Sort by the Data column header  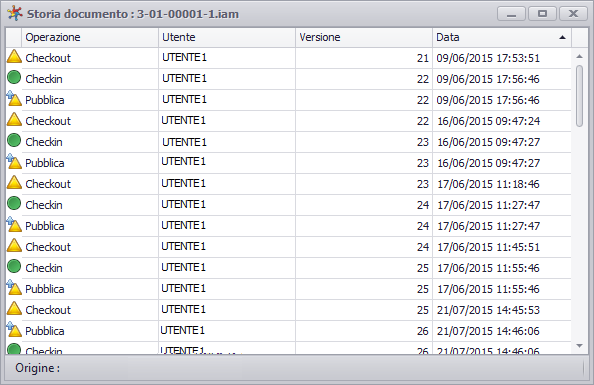click(502, 37)
